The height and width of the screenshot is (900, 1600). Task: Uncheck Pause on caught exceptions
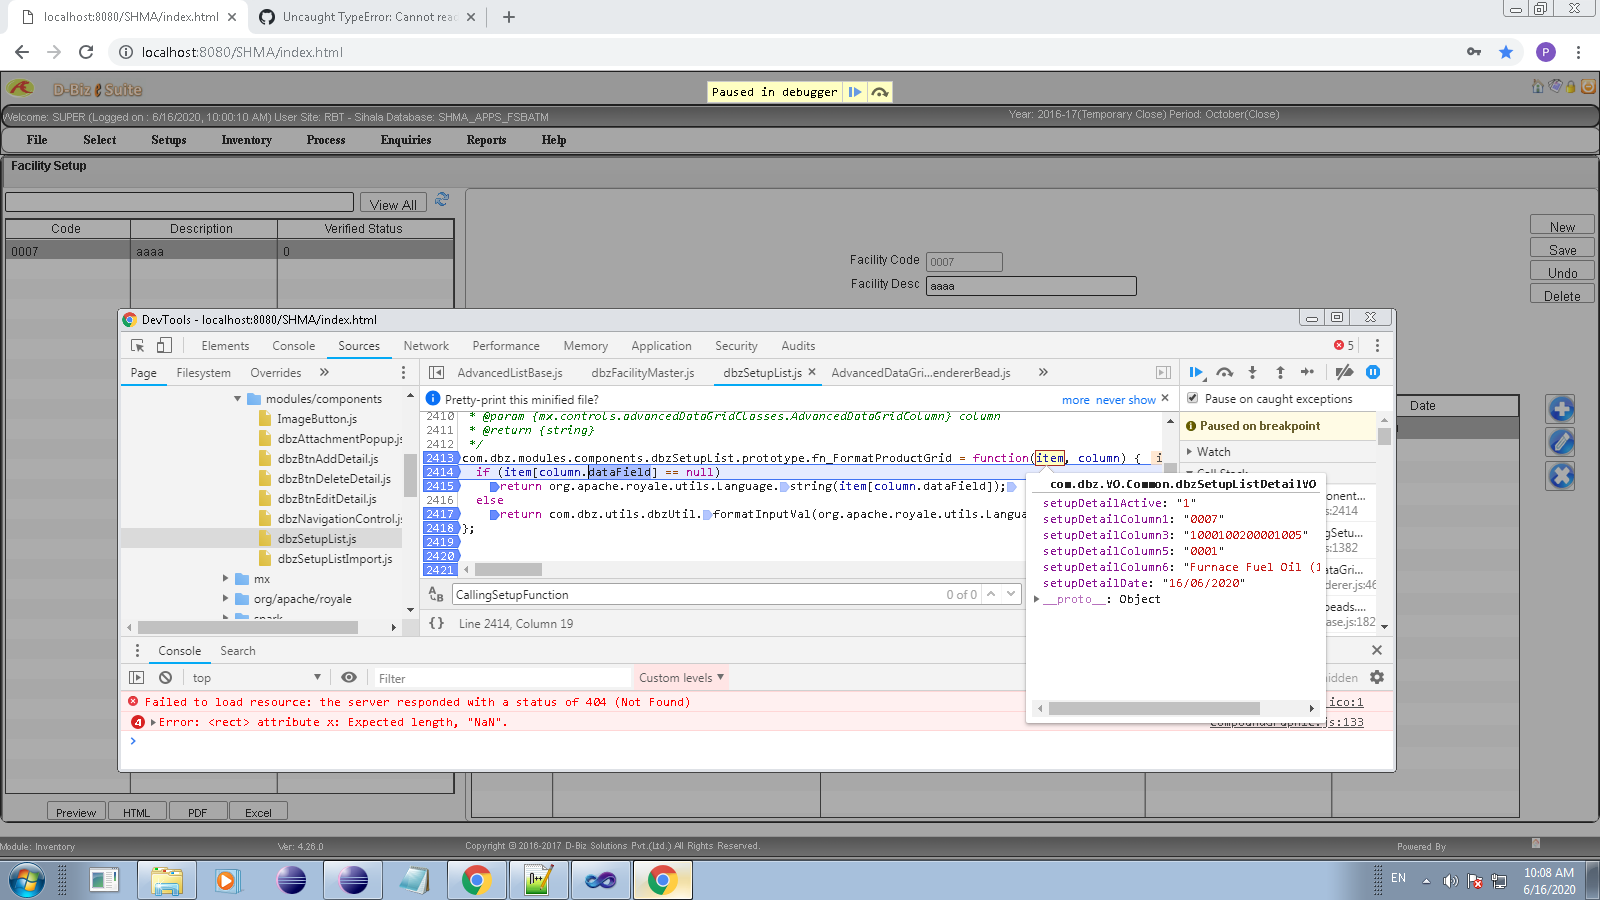[1192, 398]
